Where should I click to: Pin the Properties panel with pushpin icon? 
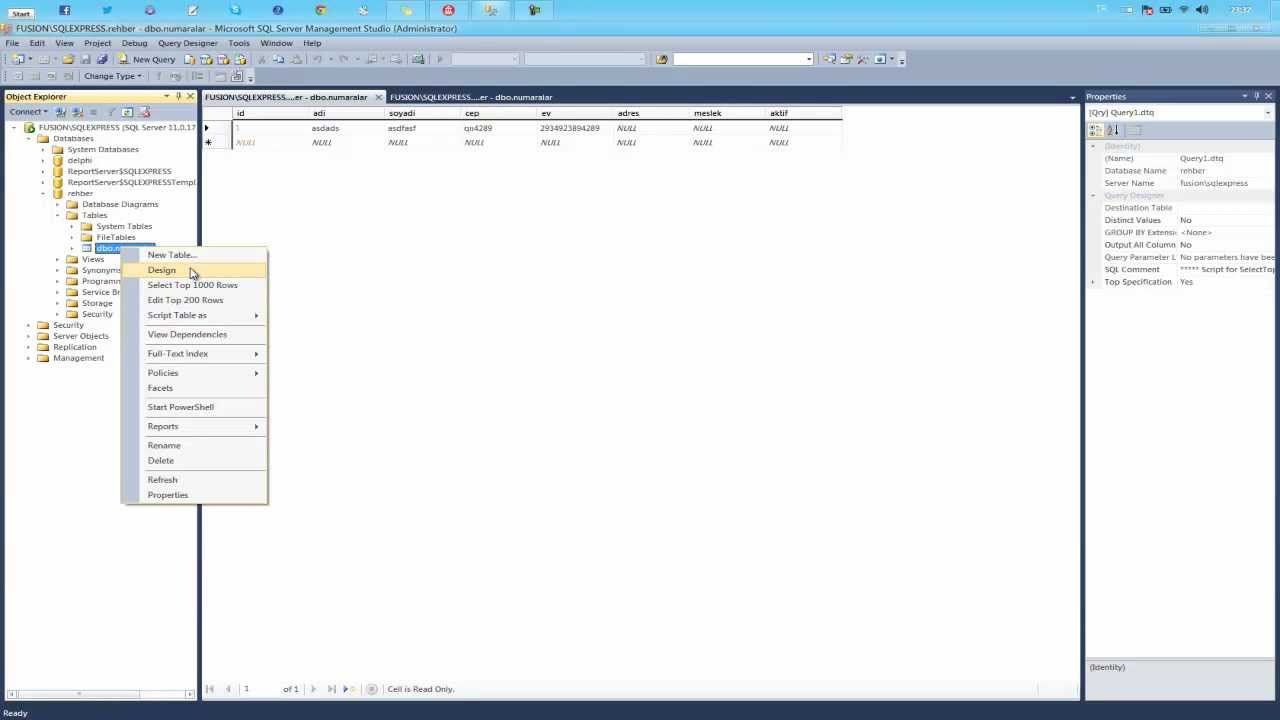click(x=1256, y=96)
